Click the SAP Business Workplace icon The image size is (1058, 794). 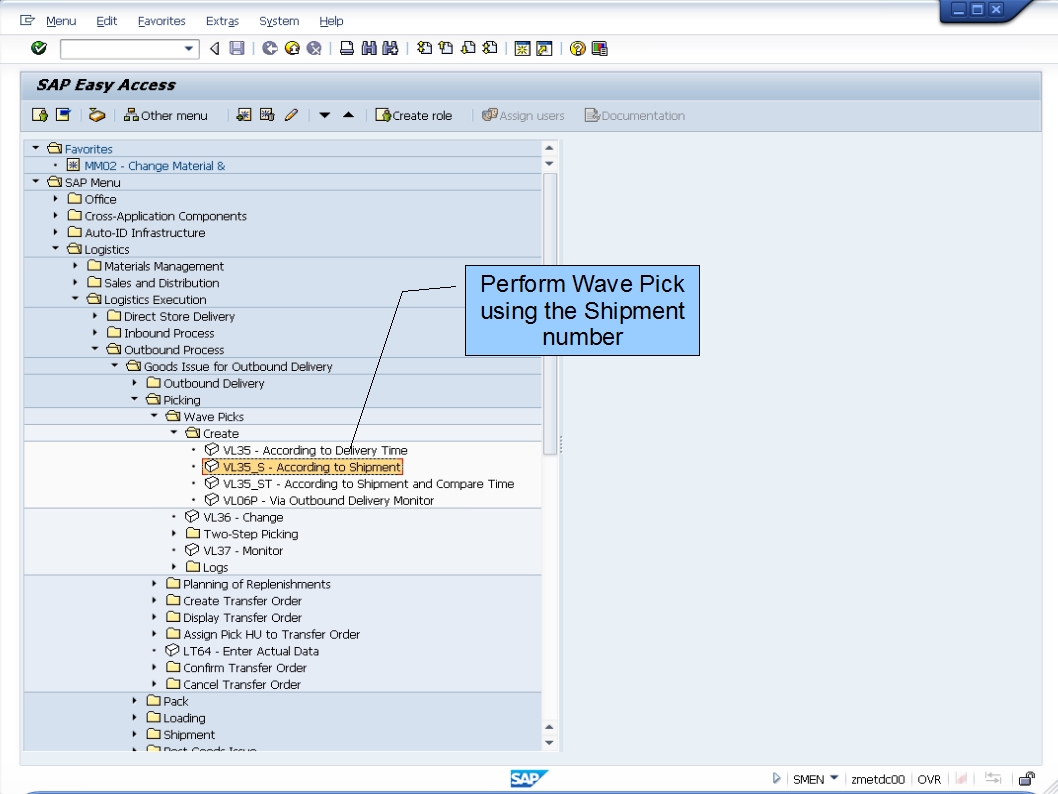(x=97, y=115)
